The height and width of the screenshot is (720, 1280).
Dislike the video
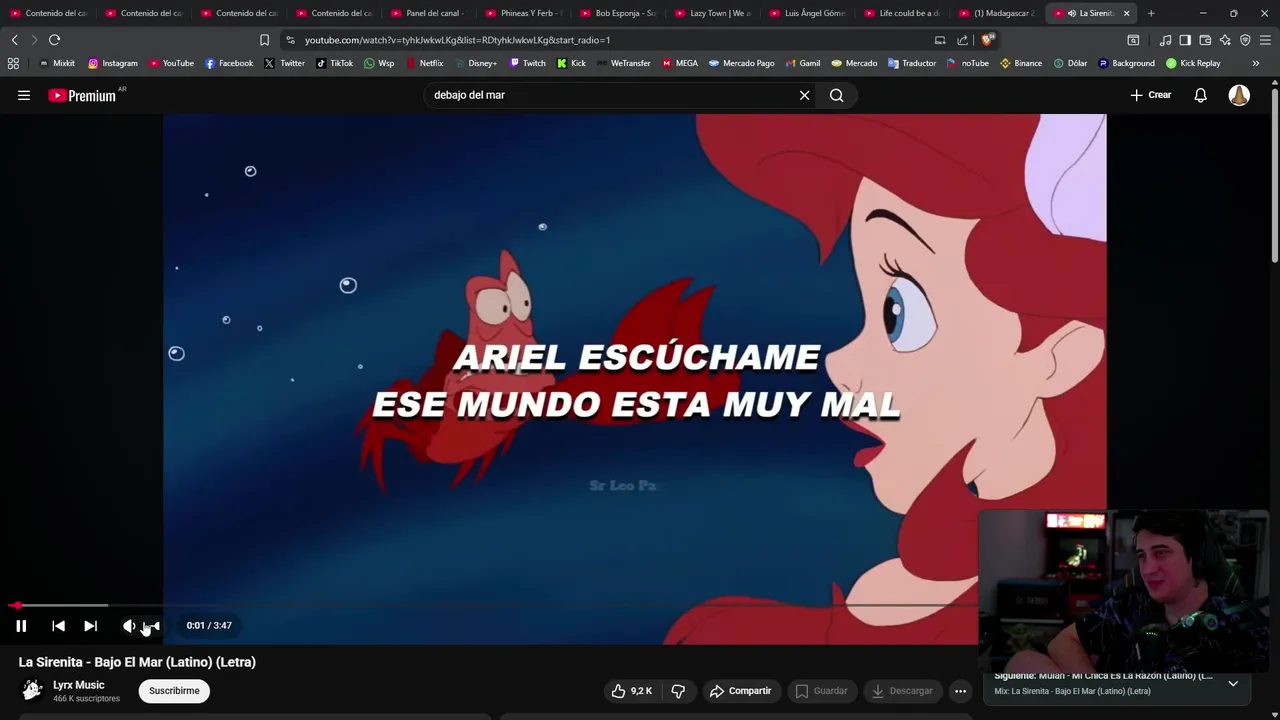pyautogui.click(x=678, y=691)
